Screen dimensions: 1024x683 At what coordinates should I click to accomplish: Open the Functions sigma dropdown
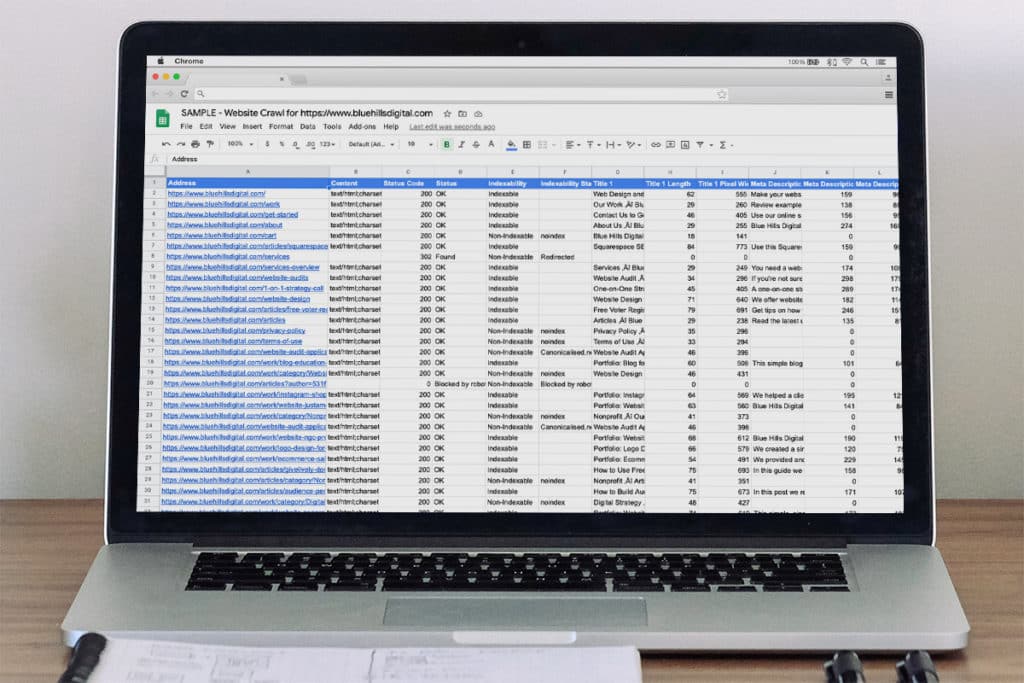coord(726,144)
